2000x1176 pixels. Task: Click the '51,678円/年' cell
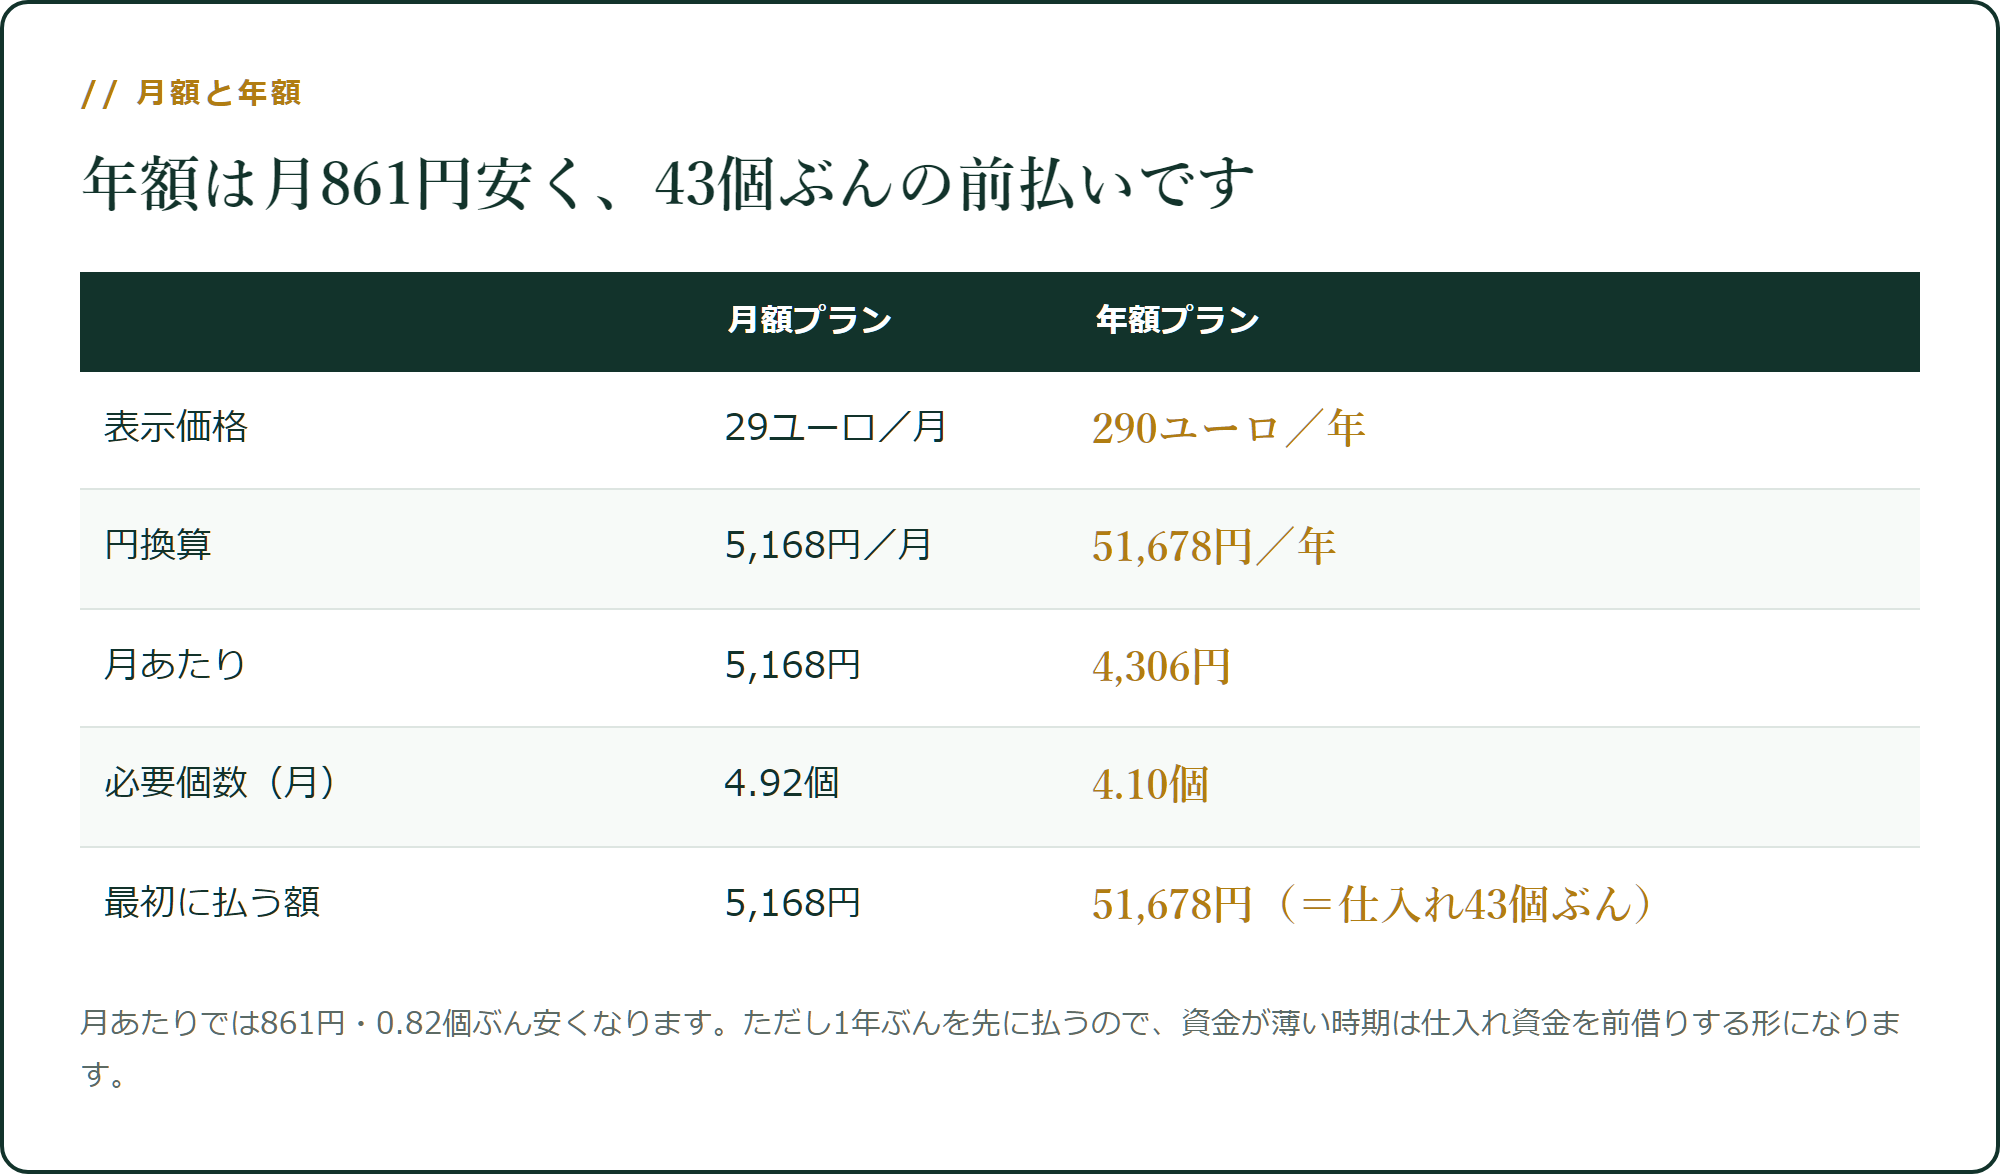[x=1213, y=546]
